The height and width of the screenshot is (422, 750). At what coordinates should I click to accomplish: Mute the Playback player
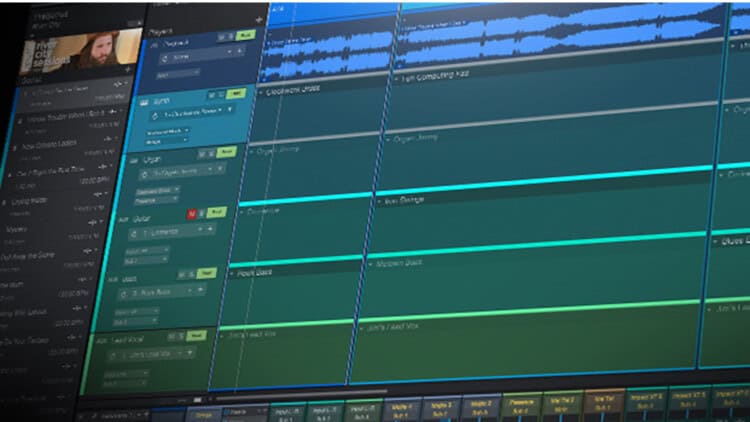(221, 37)
